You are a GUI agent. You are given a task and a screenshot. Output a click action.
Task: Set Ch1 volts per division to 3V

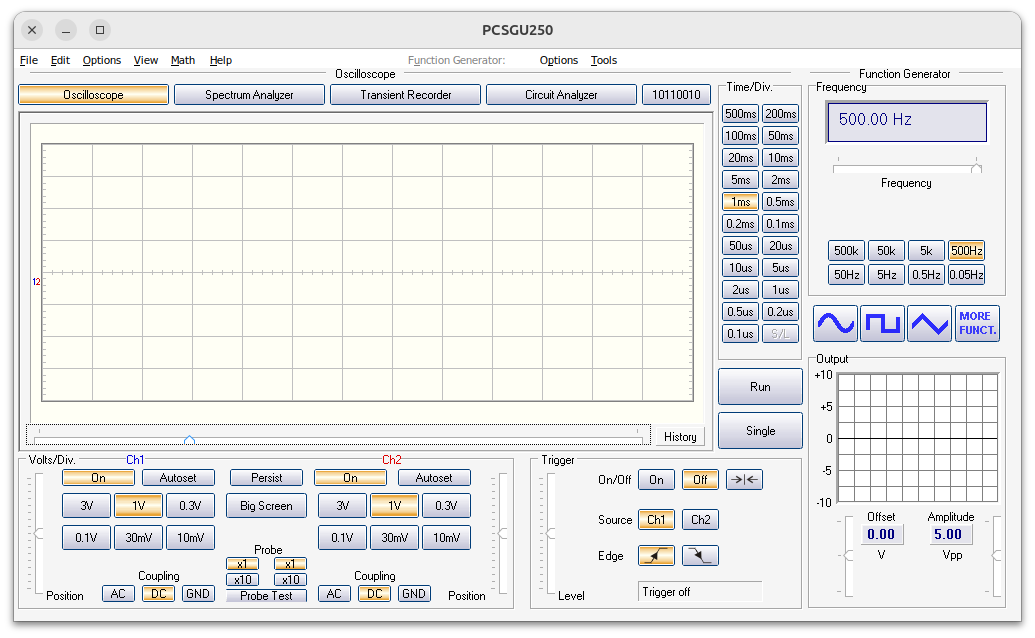tap(86, 505)
